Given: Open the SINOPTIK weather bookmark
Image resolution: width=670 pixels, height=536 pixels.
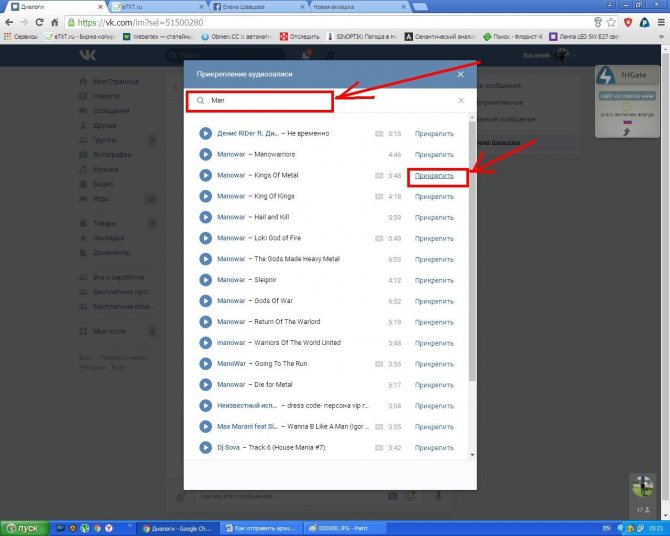Looking at the screenshot, I should pos(362,37).
